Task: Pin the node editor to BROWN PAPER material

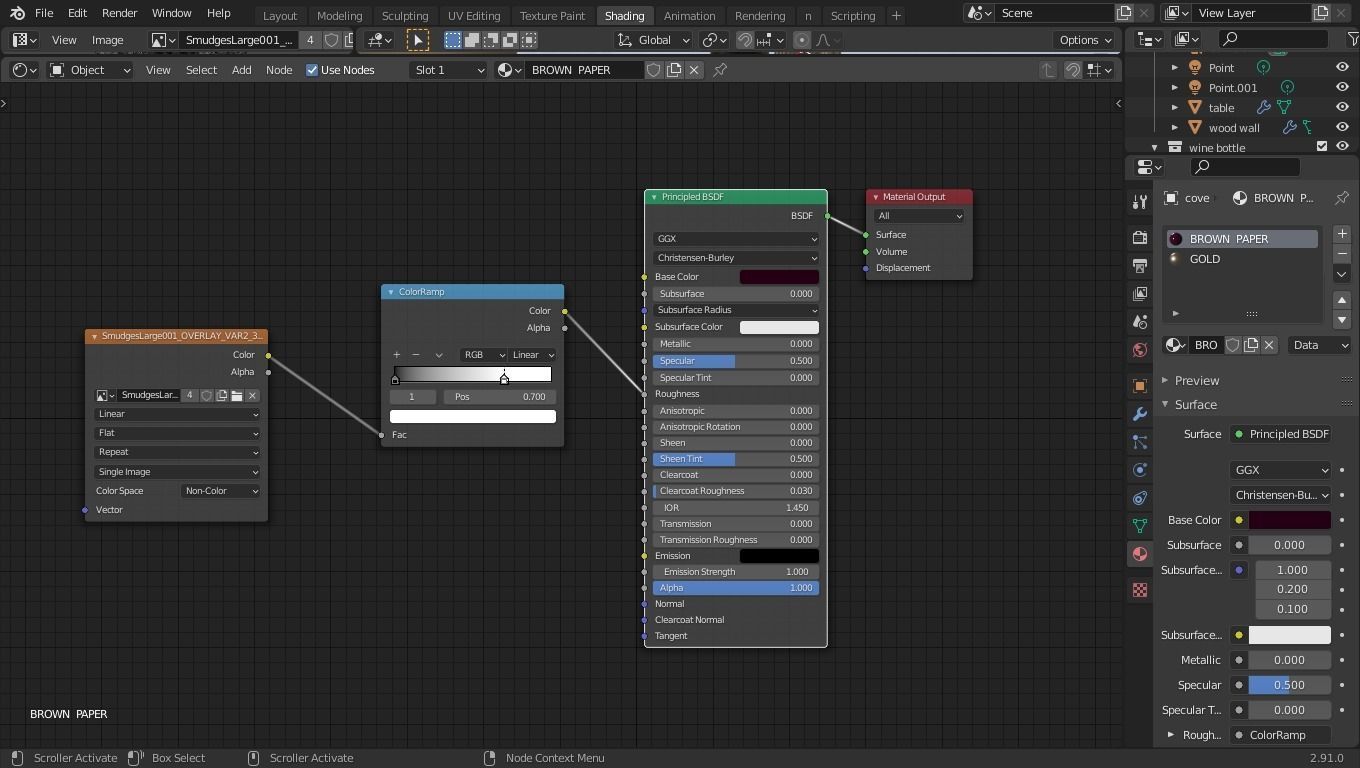Action: [720, 70]
